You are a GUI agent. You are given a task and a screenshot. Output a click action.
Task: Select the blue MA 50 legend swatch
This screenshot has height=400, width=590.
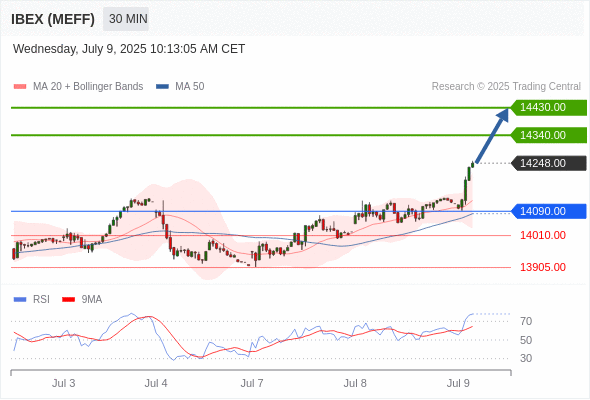[x=162, y=87]
